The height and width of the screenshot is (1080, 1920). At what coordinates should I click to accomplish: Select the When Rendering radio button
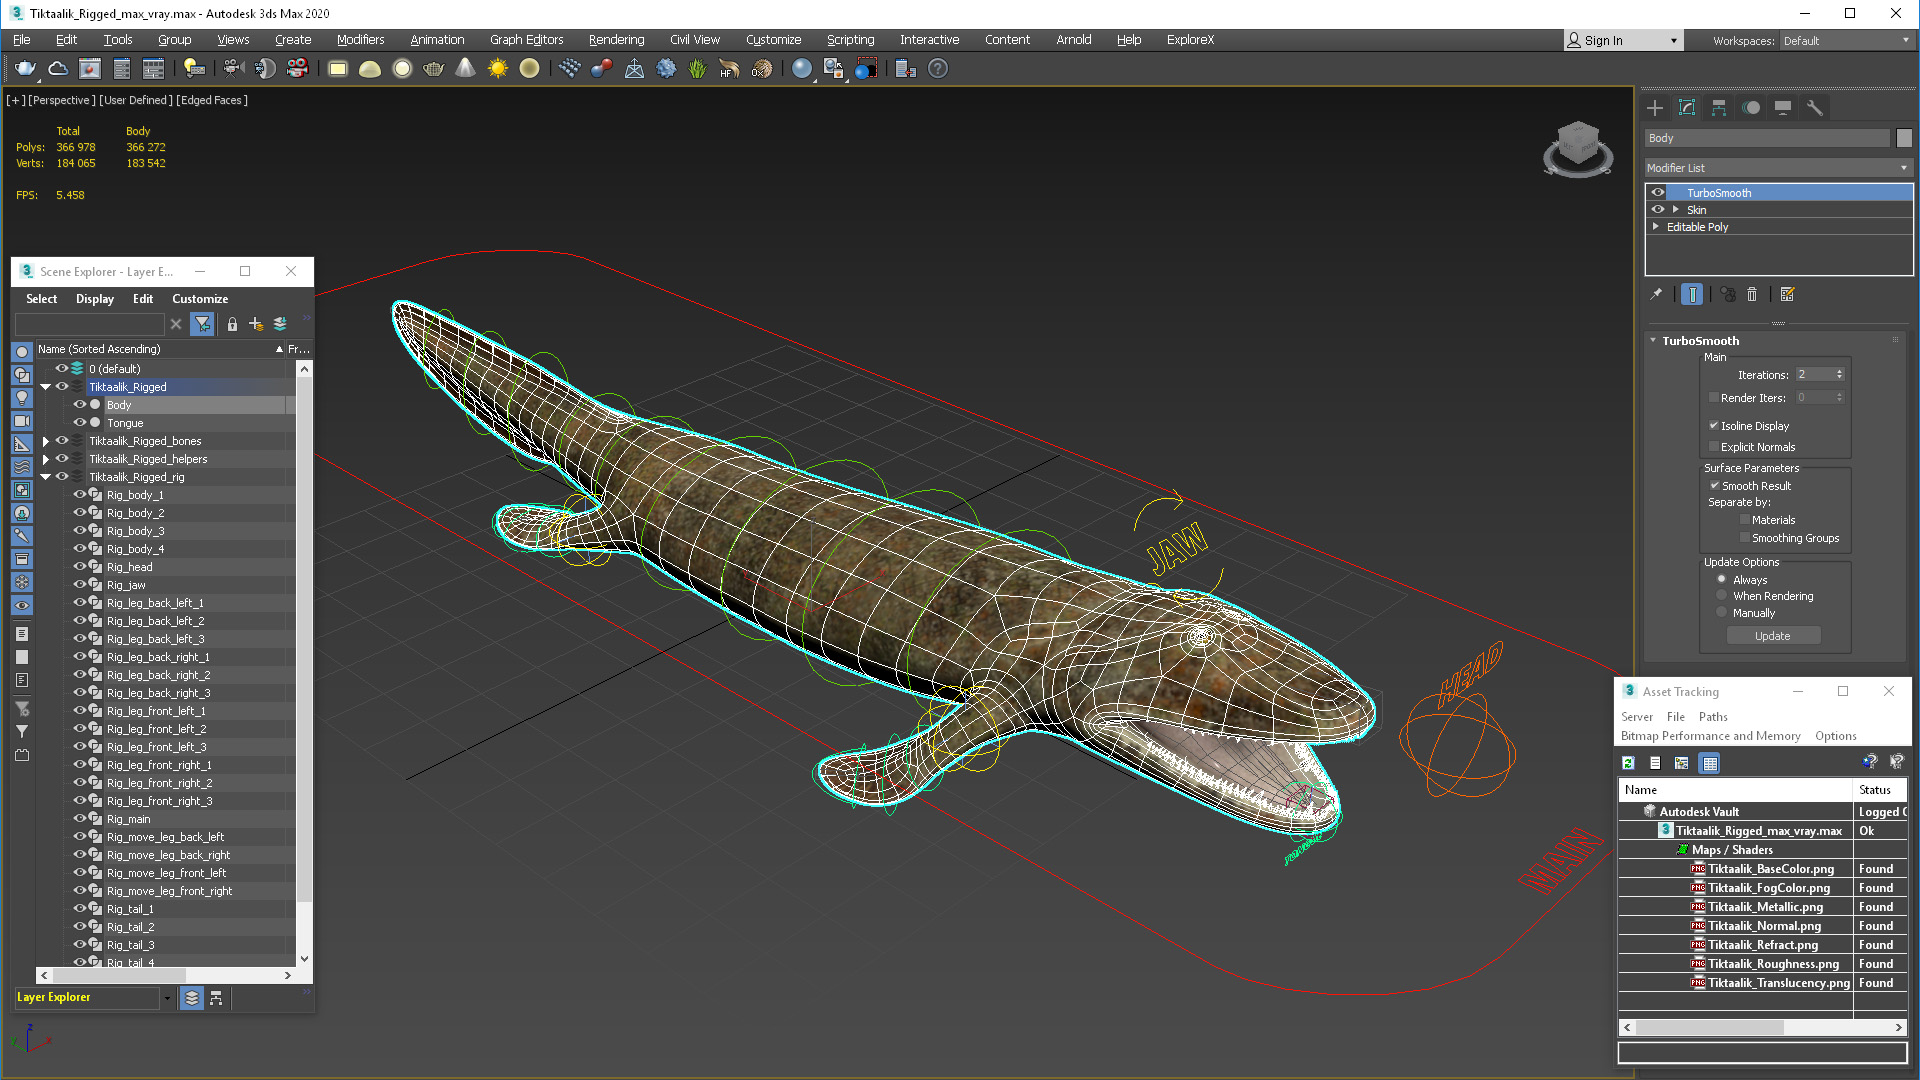[1721, 596]
